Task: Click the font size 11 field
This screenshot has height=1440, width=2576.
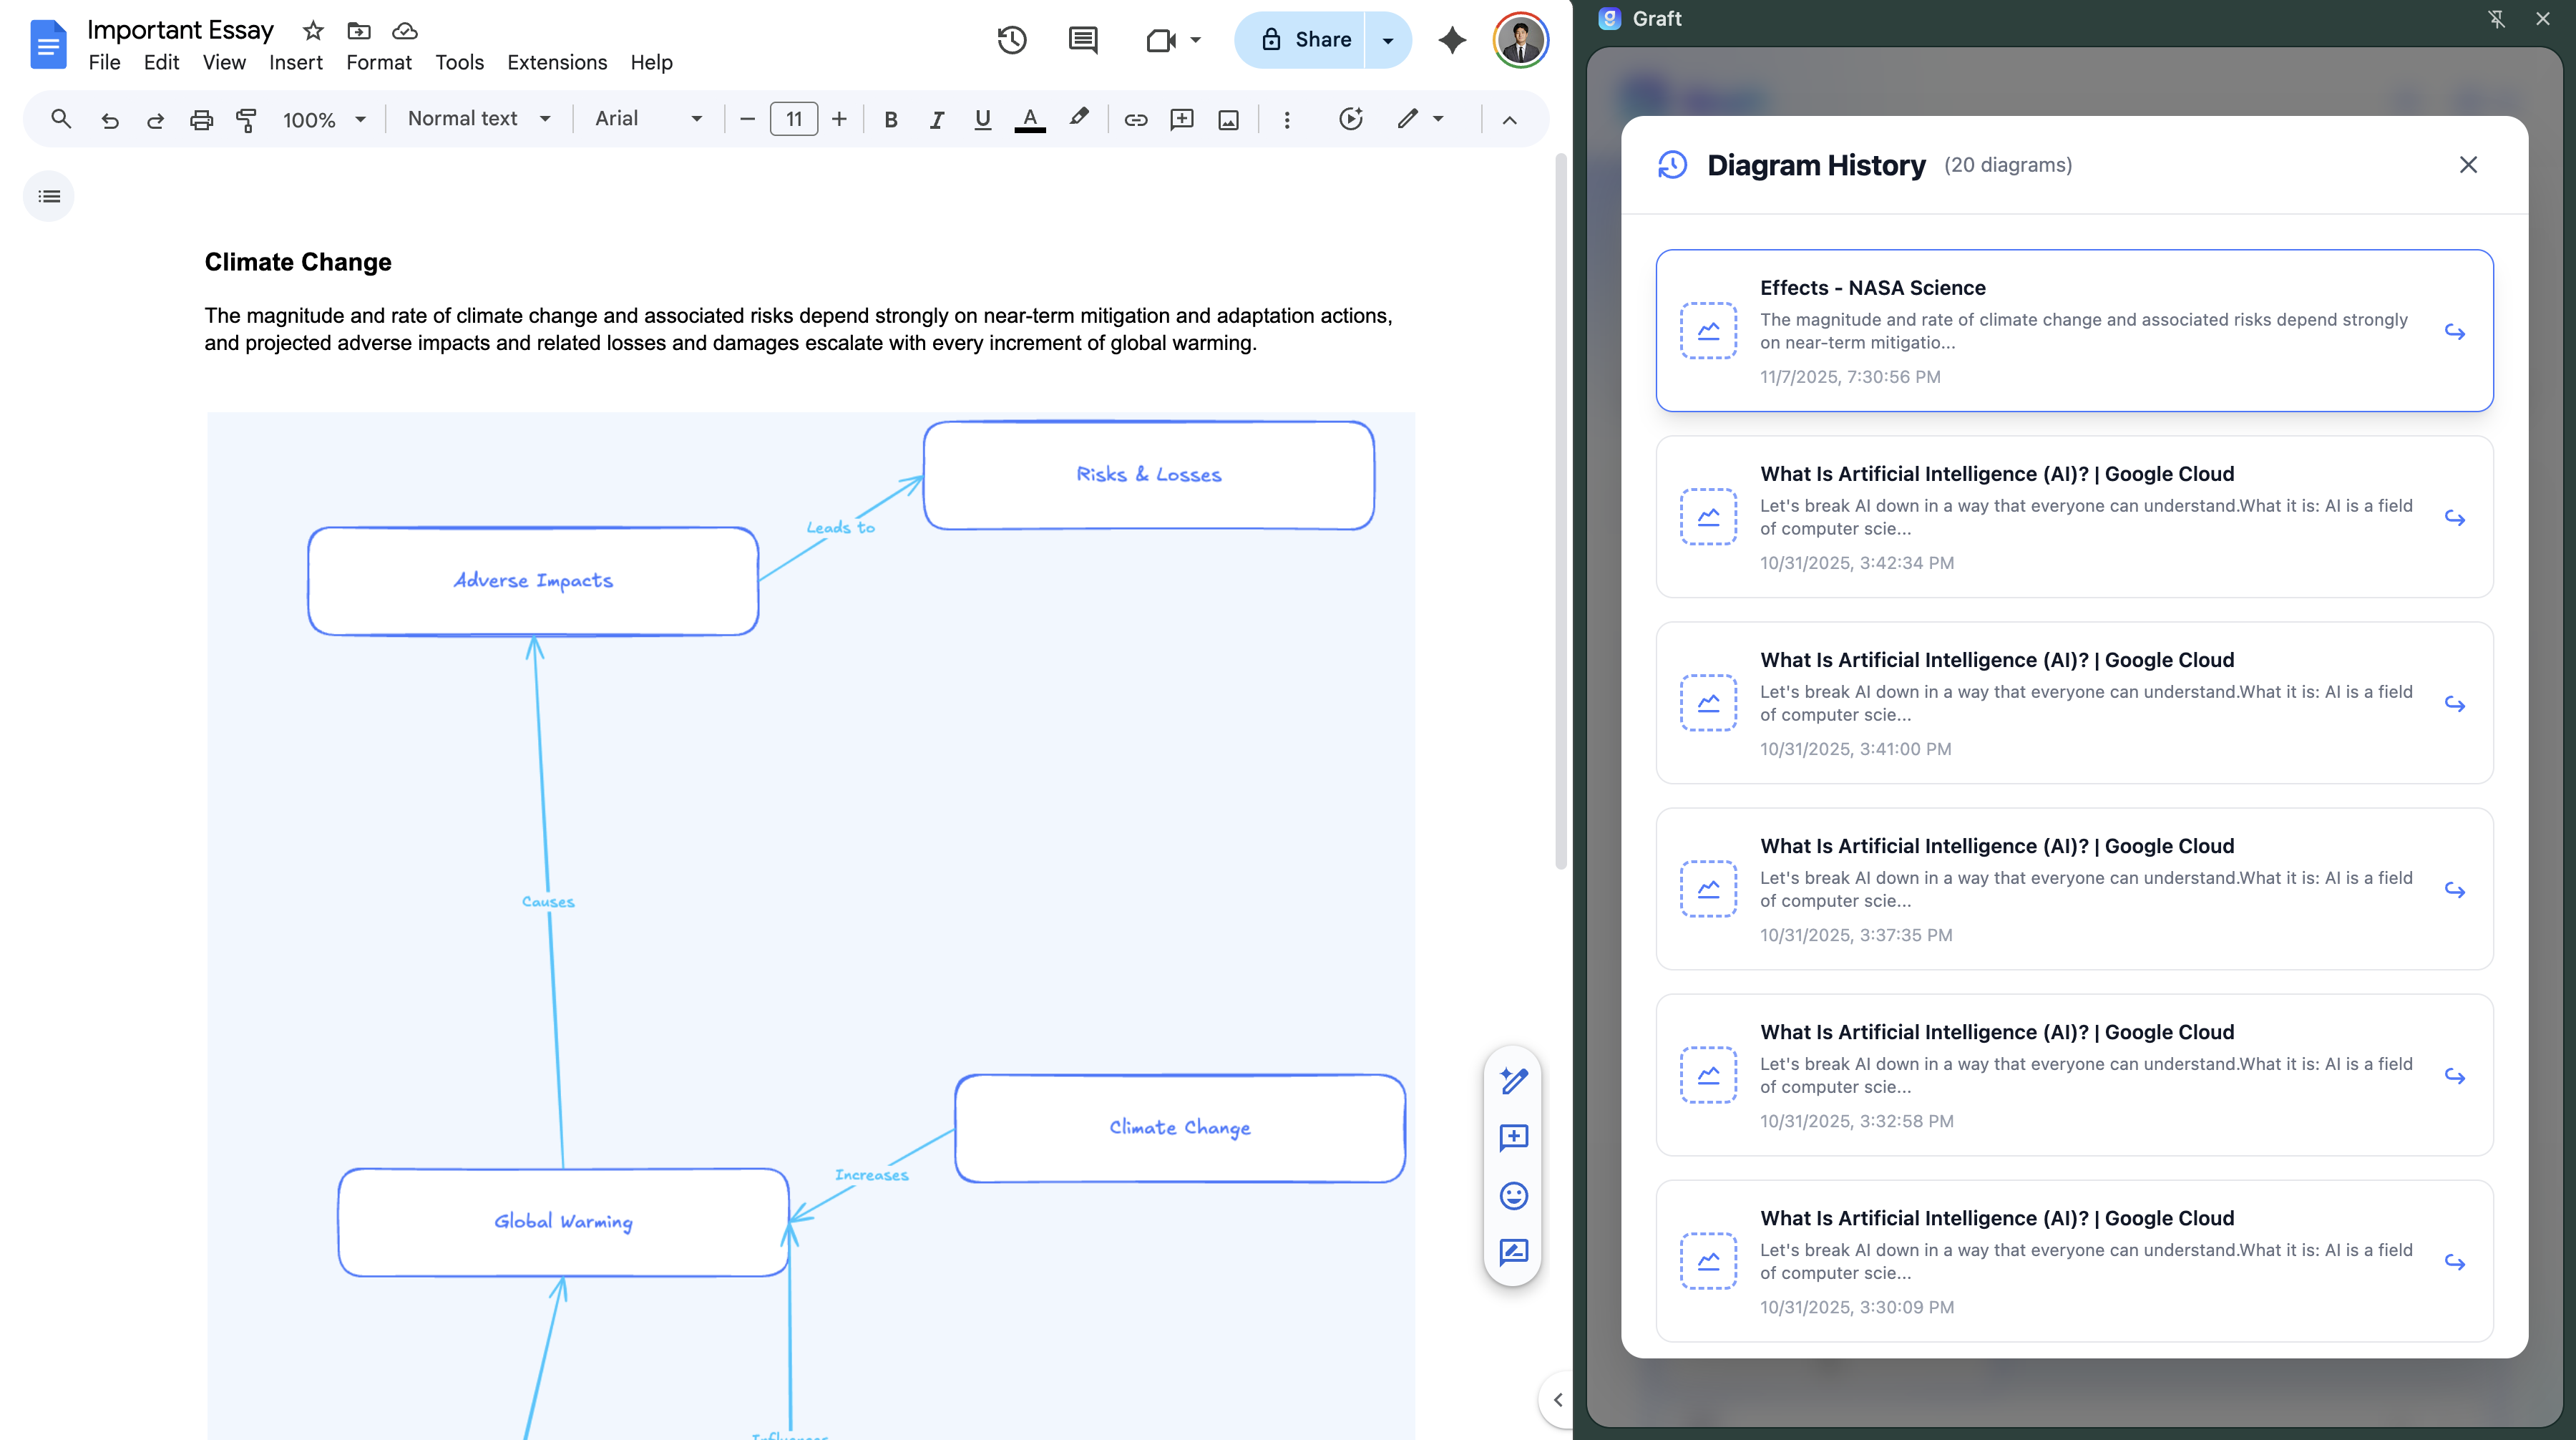Action: [x=794, y=119]
